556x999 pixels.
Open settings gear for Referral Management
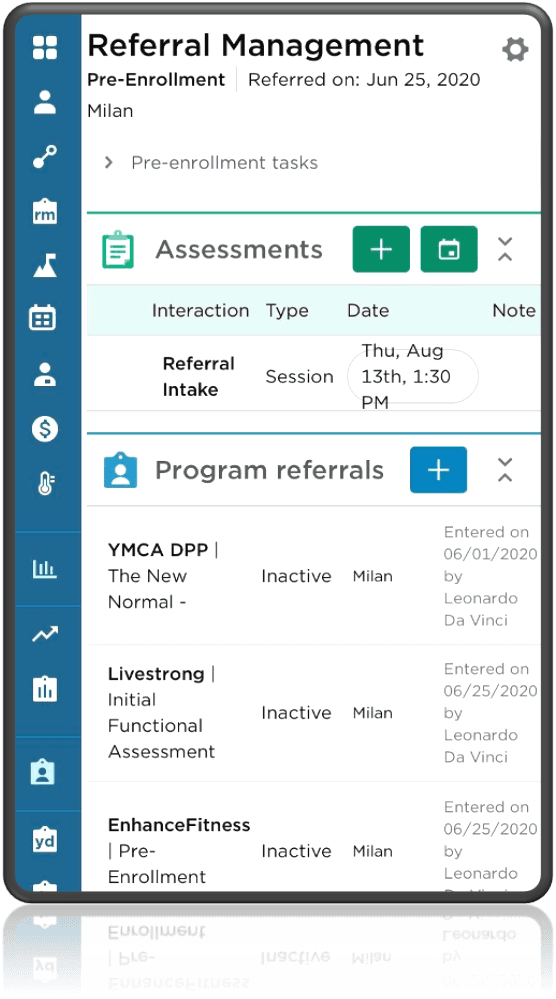tap(515, 49)
